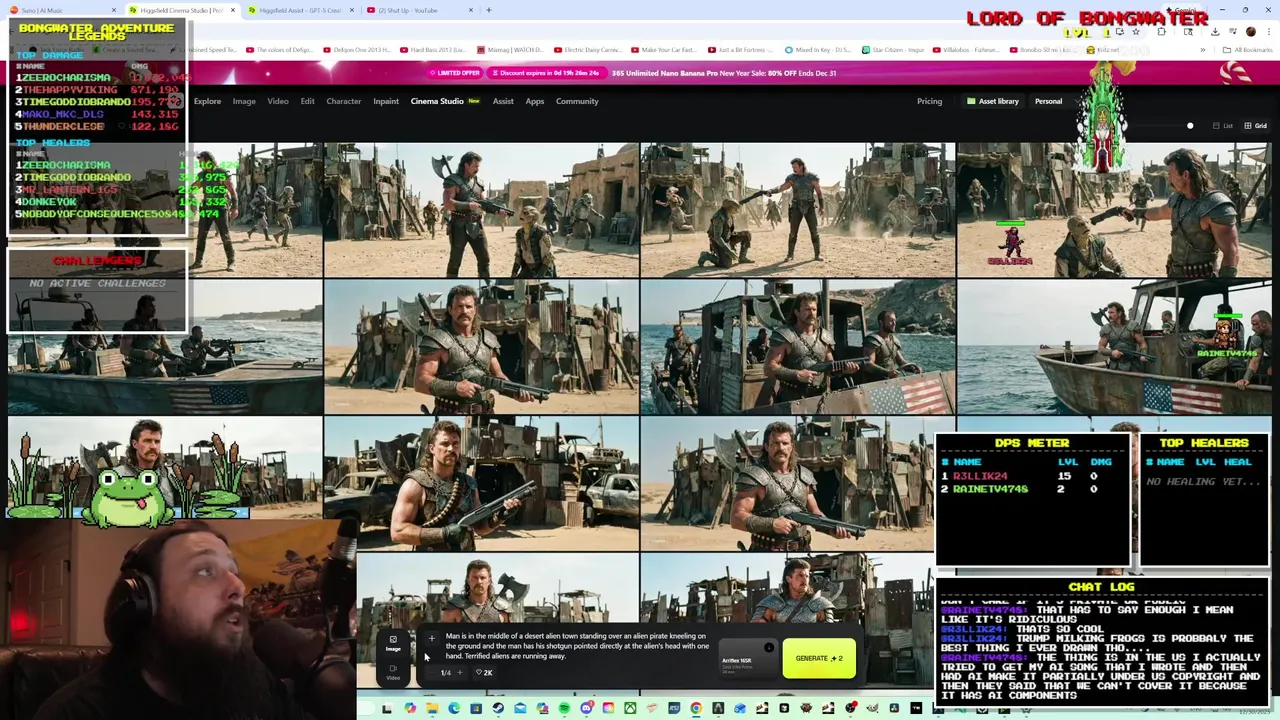This screenshot has height=720, width=1280.
Task: Open a new browser tab
Action: [489, 10]
